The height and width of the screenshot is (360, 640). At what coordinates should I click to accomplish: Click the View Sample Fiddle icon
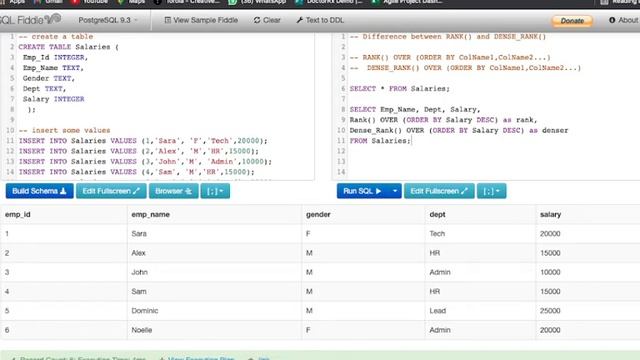pos(167,20)
